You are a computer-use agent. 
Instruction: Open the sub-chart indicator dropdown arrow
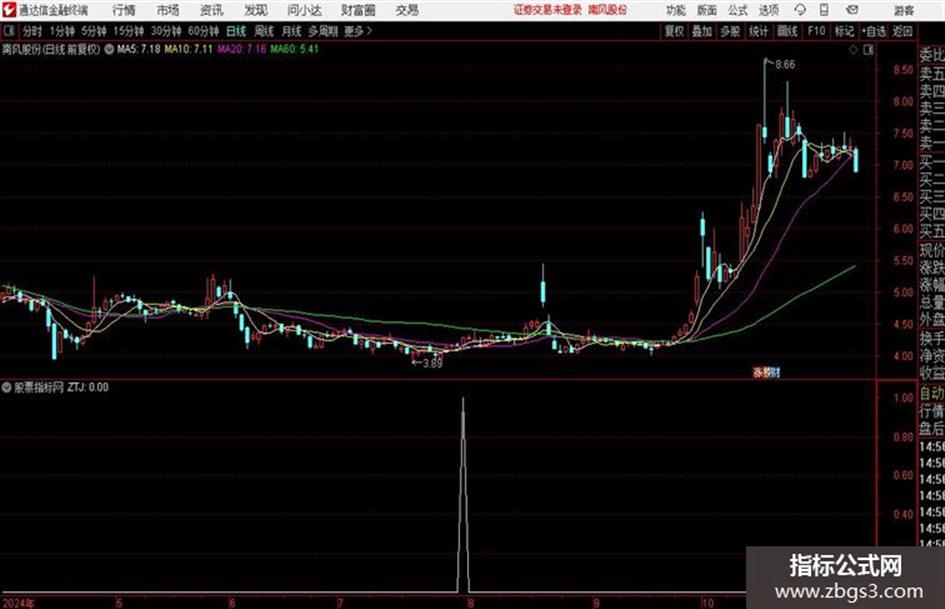click(x=7, y=387)
